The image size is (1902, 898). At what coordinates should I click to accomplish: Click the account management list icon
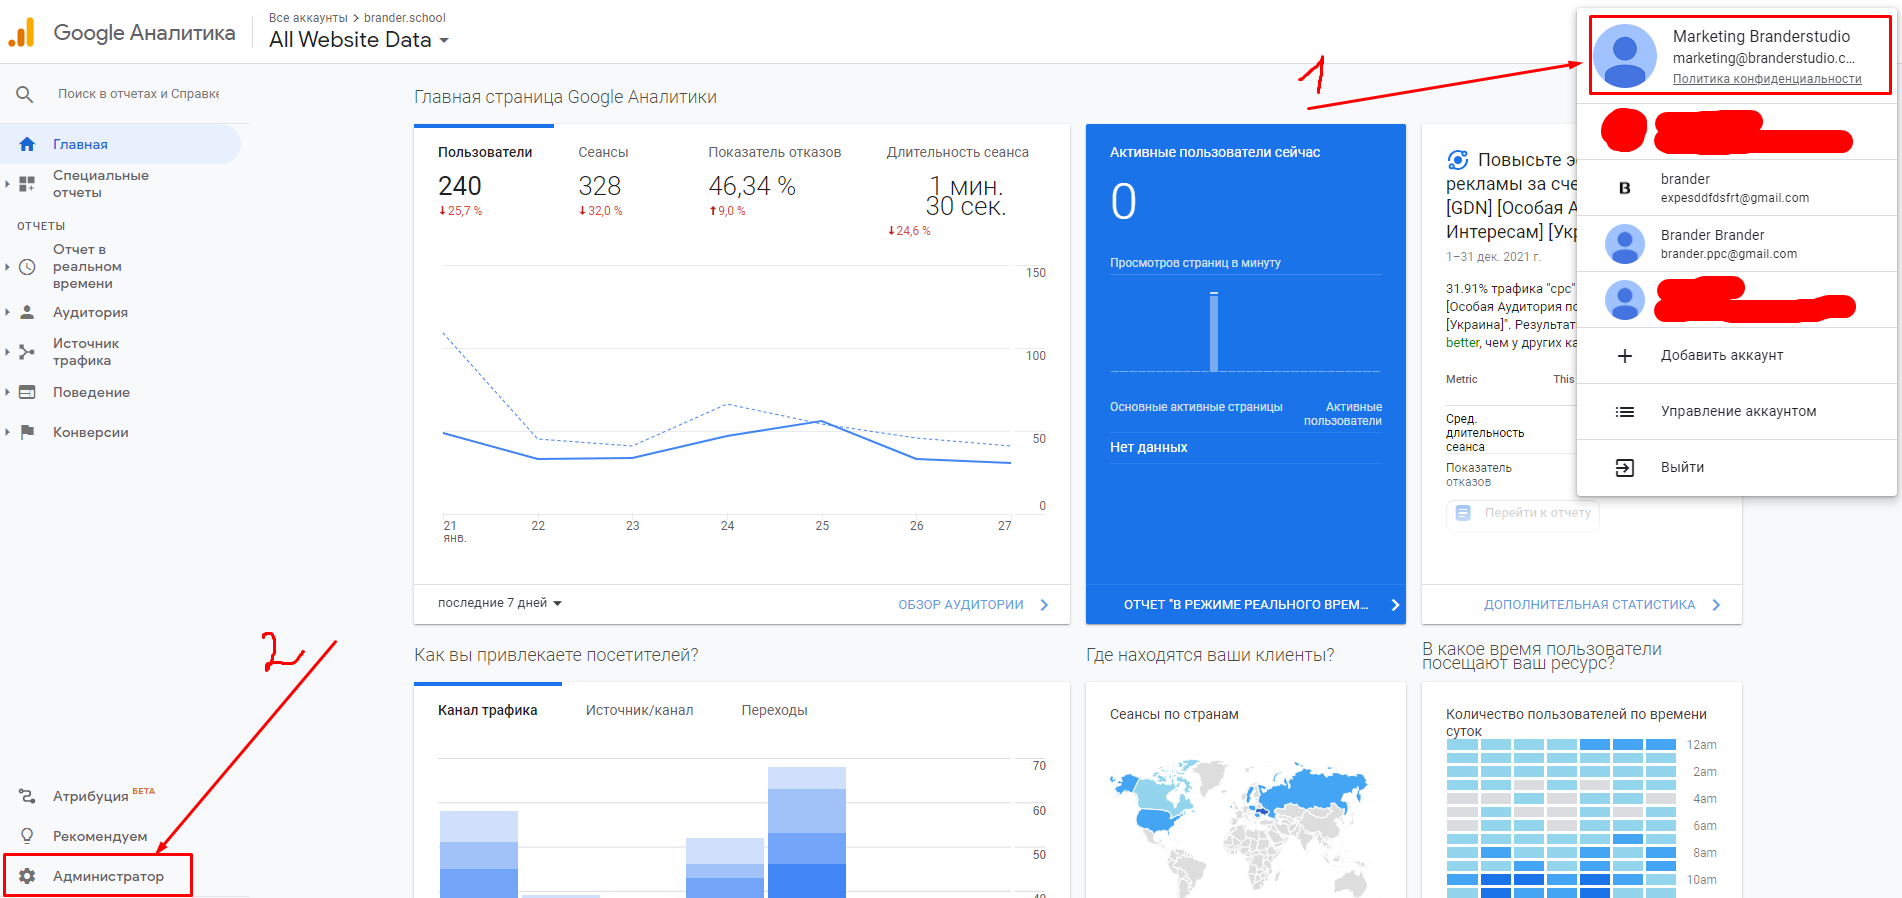tap(1625, 412)
